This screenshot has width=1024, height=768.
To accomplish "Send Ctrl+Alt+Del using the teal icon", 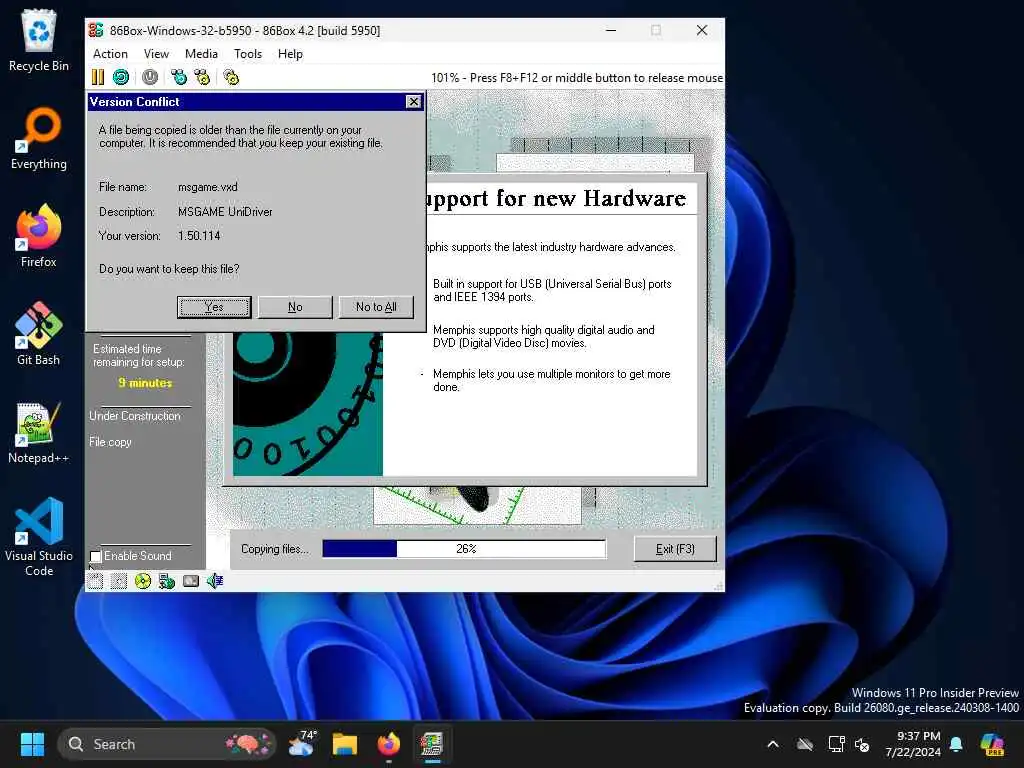I will (x=178, y=77).
